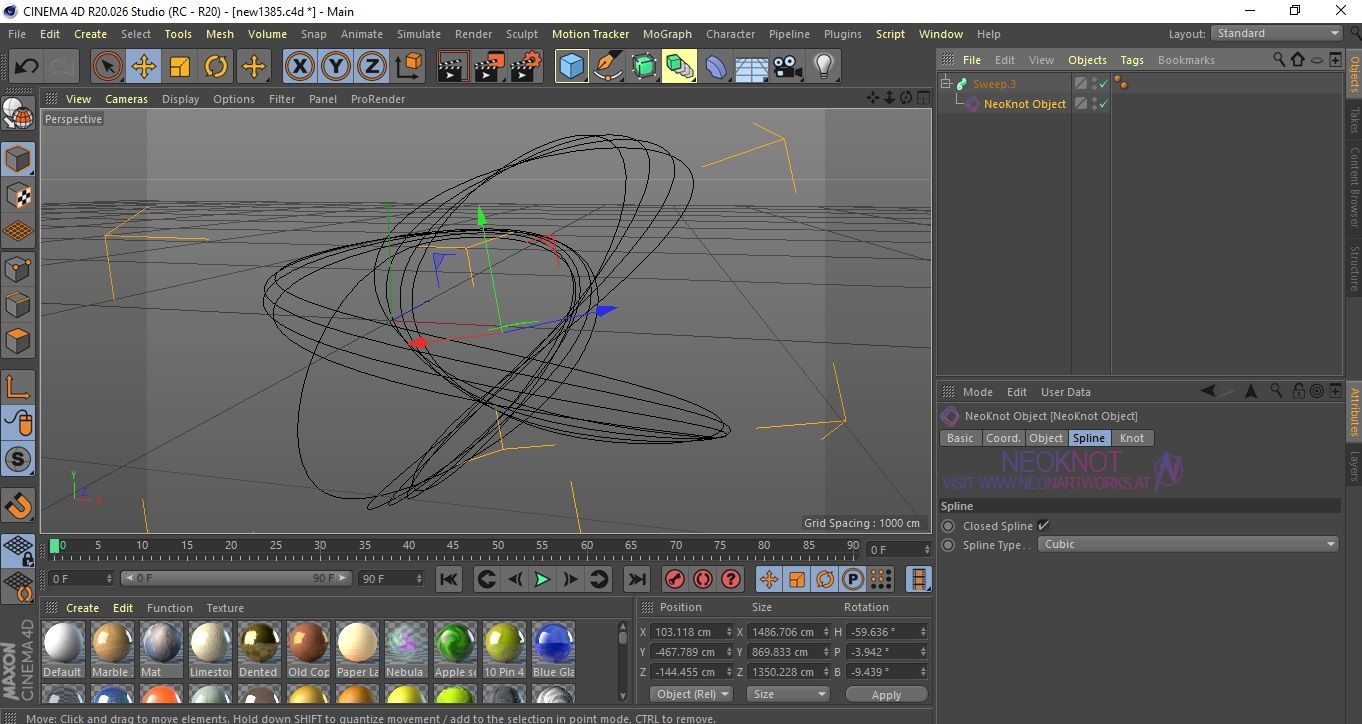
Task: Click frame 45 on the timeline ruler
Action: (454, 546)
